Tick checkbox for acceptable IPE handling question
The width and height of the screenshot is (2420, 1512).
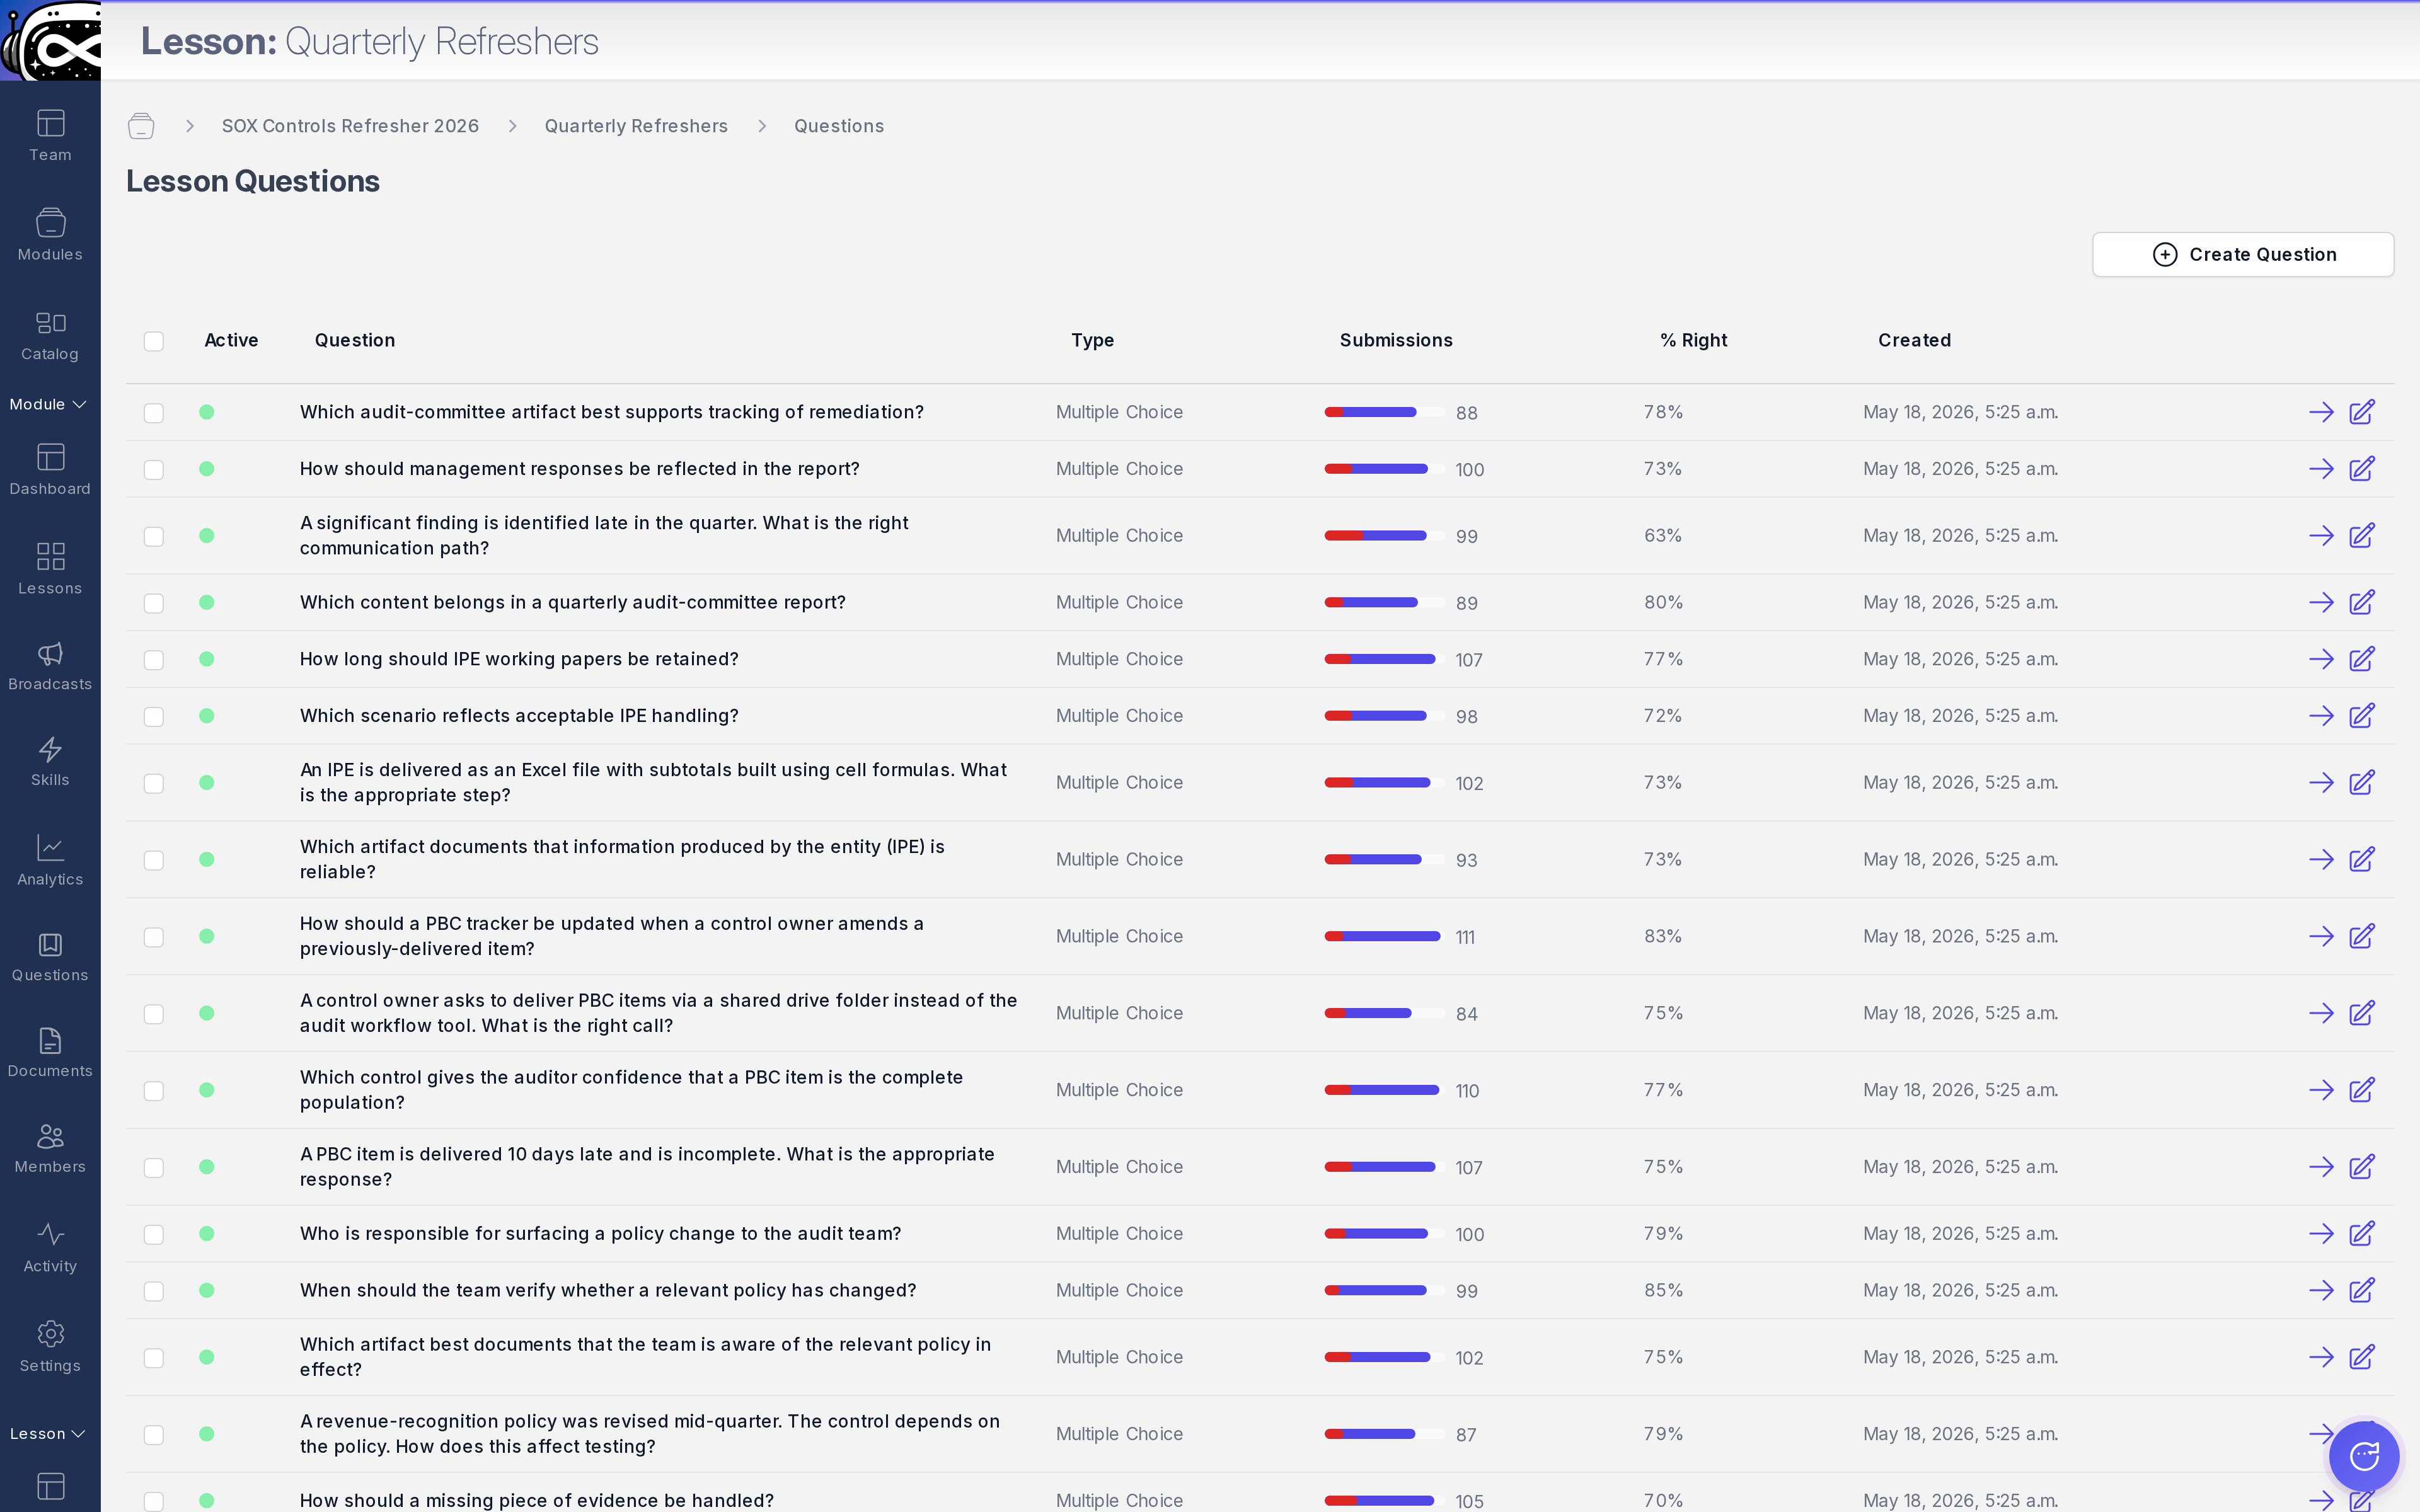point(153,717)
